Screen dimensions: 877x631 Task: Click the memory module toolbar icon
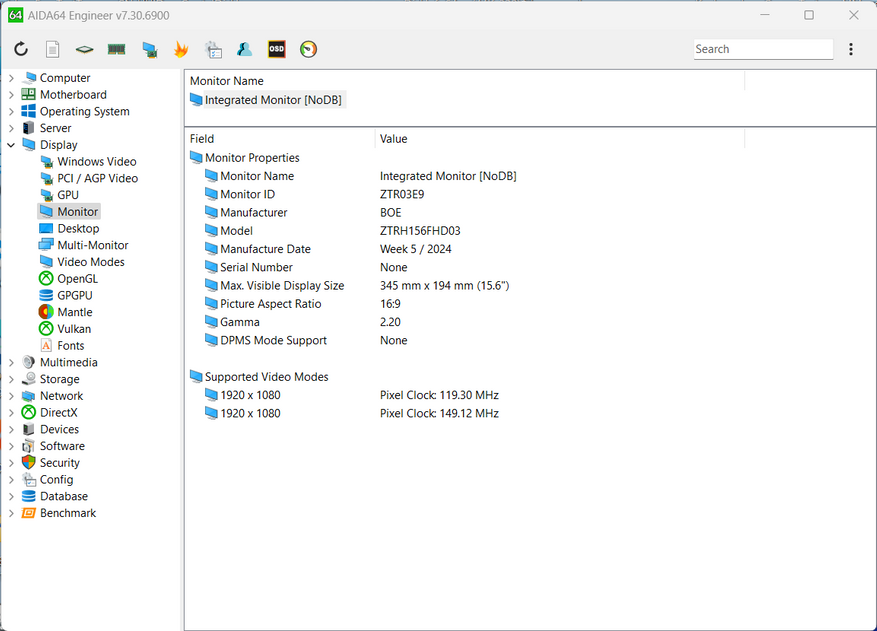[x=117, y=49]
